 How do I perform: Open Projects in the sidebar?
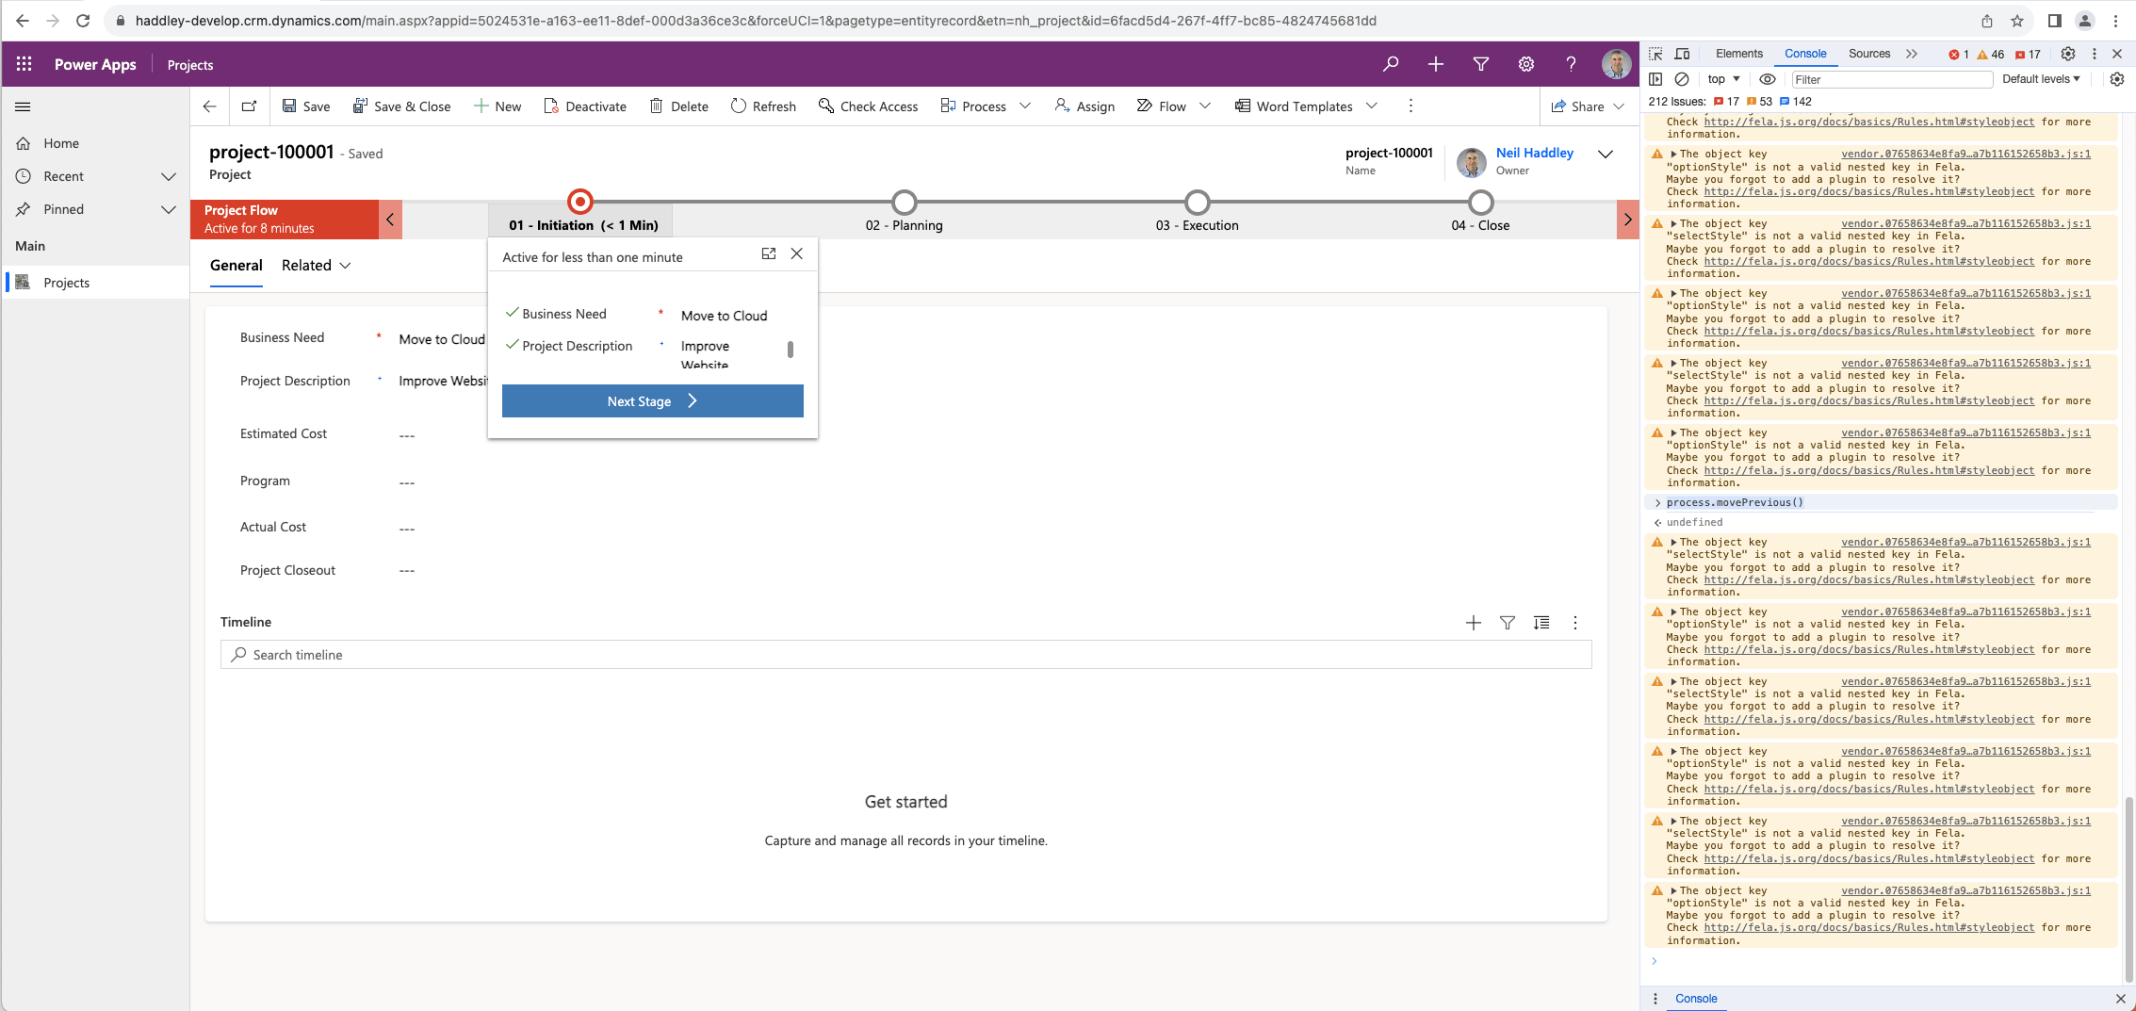[66, 283]
